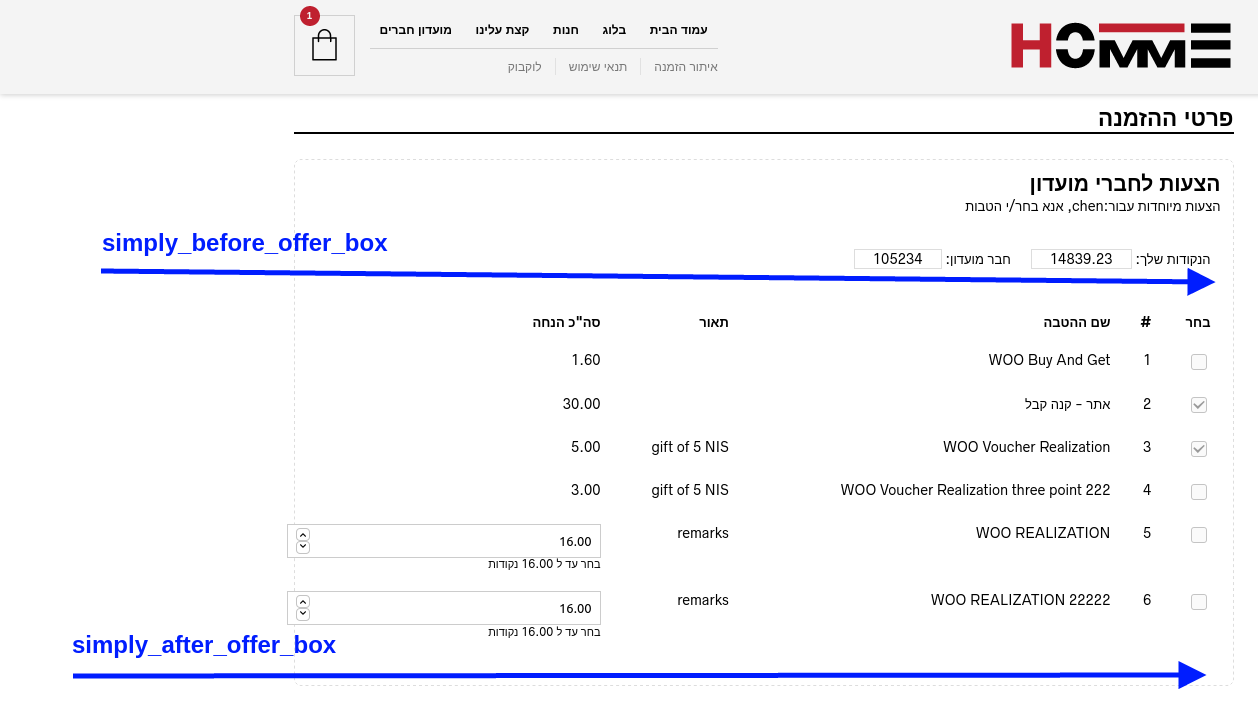Go to עמוד הבית menu item
The height and width of the screenshot is (703, 1258).
(x=678, y=30)
